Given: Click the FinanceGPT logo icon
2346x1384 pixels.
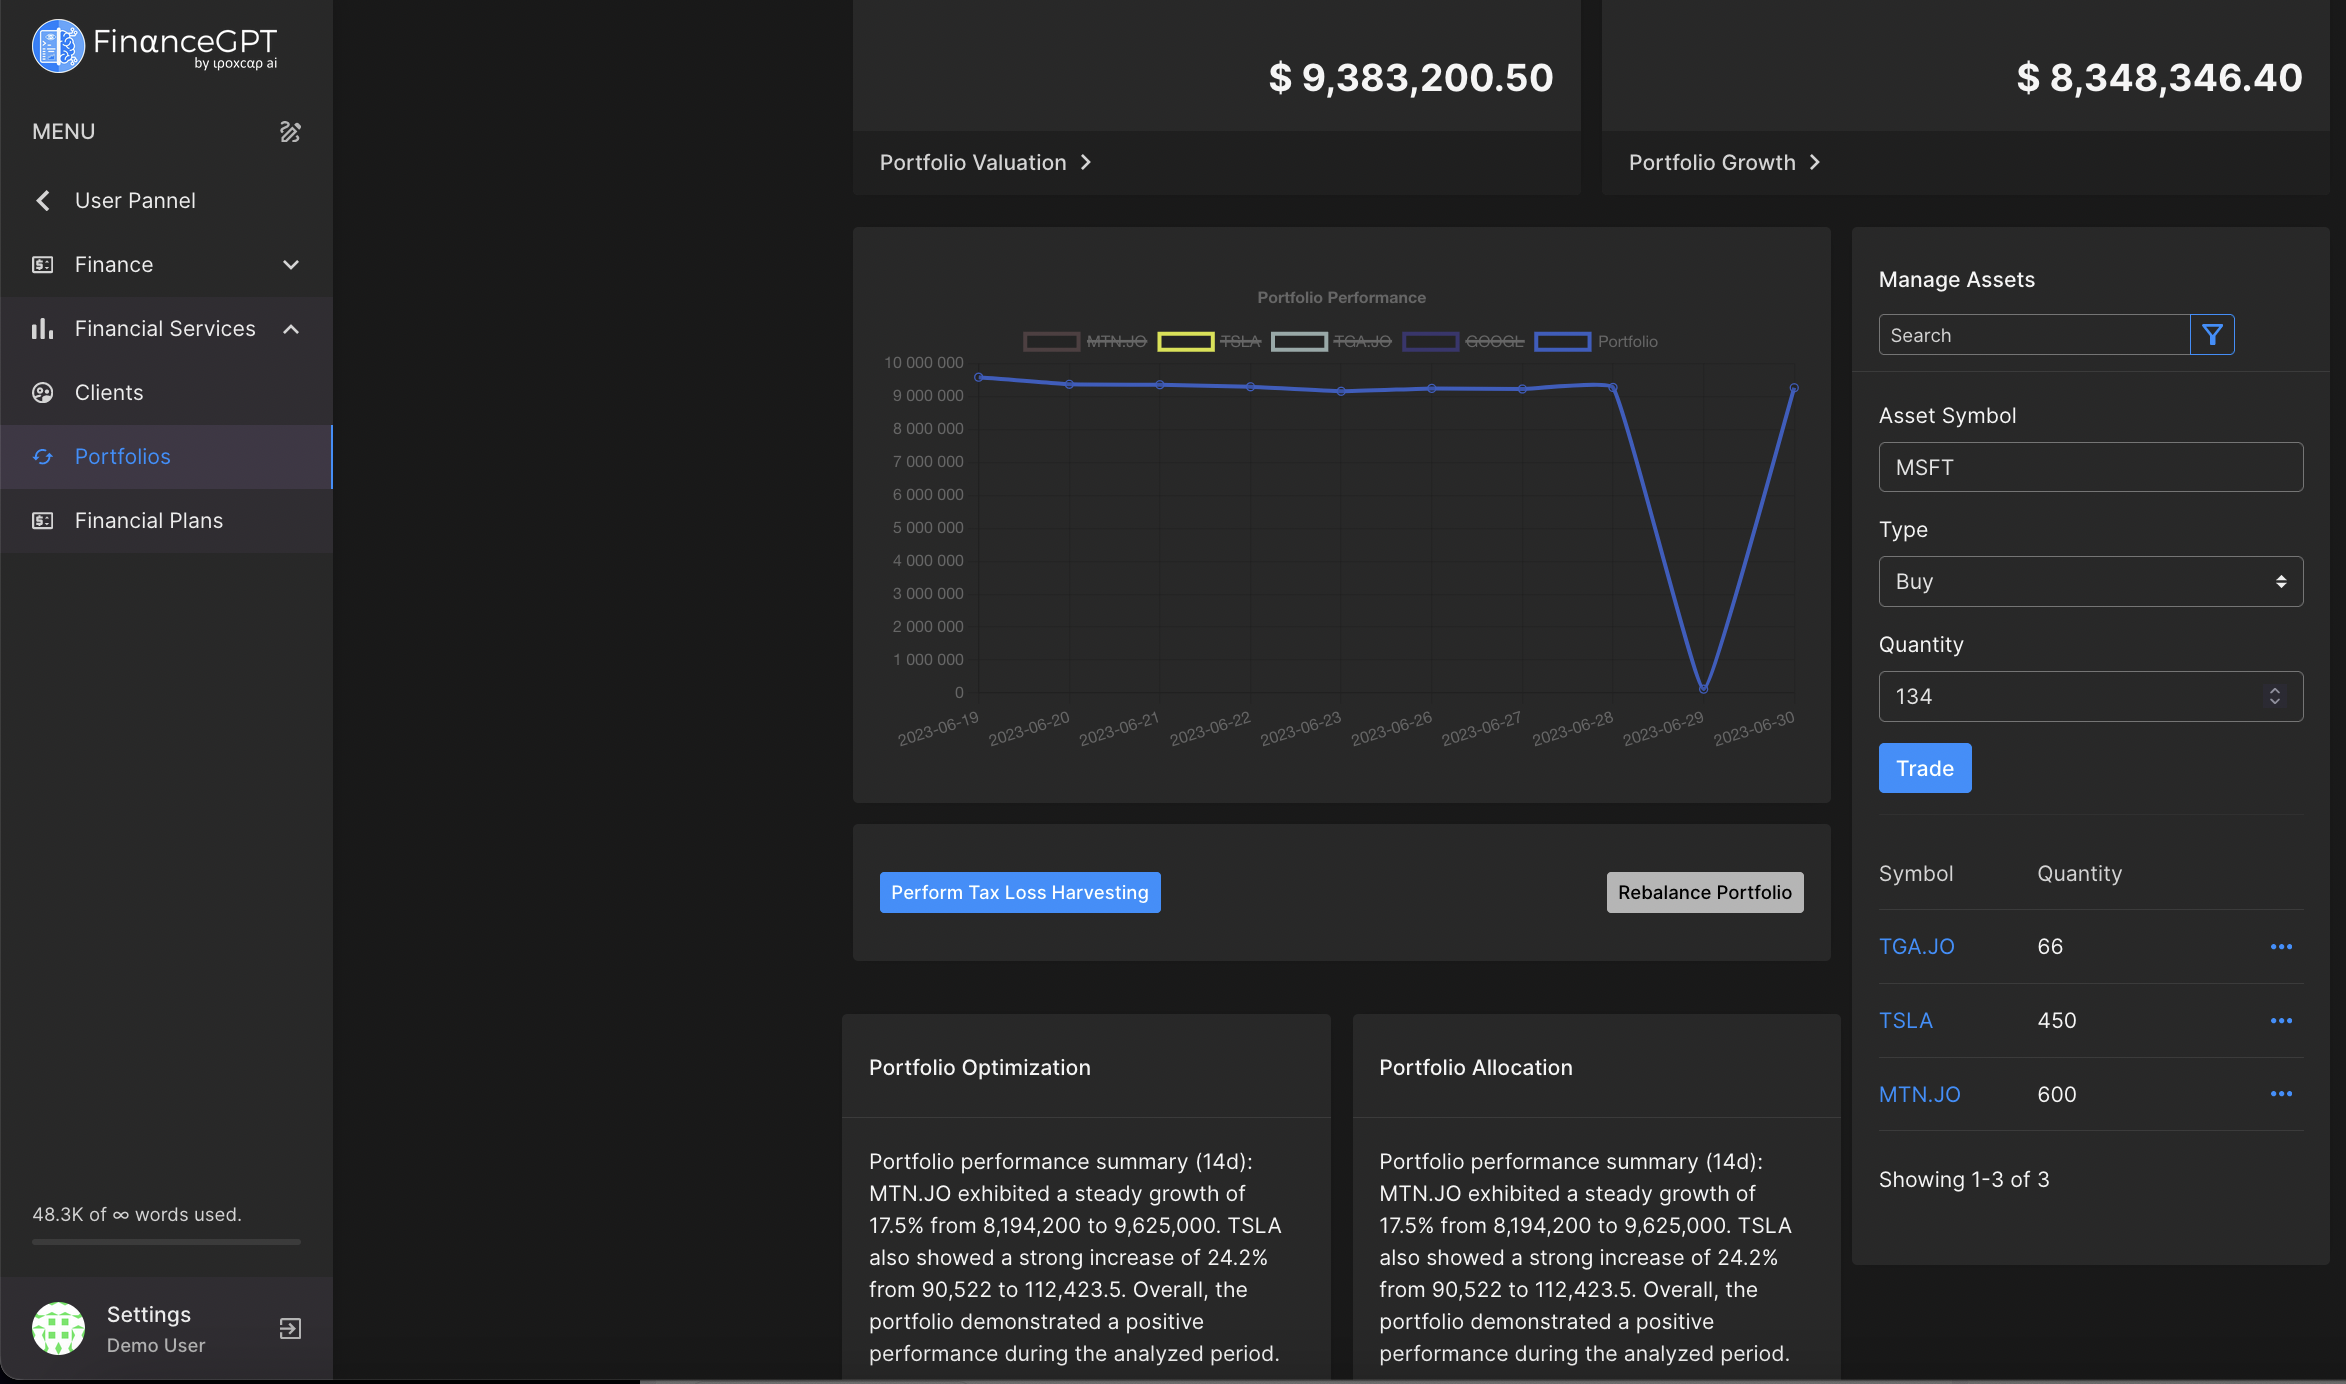Looking at the screenshot, I should pos(58,46).
